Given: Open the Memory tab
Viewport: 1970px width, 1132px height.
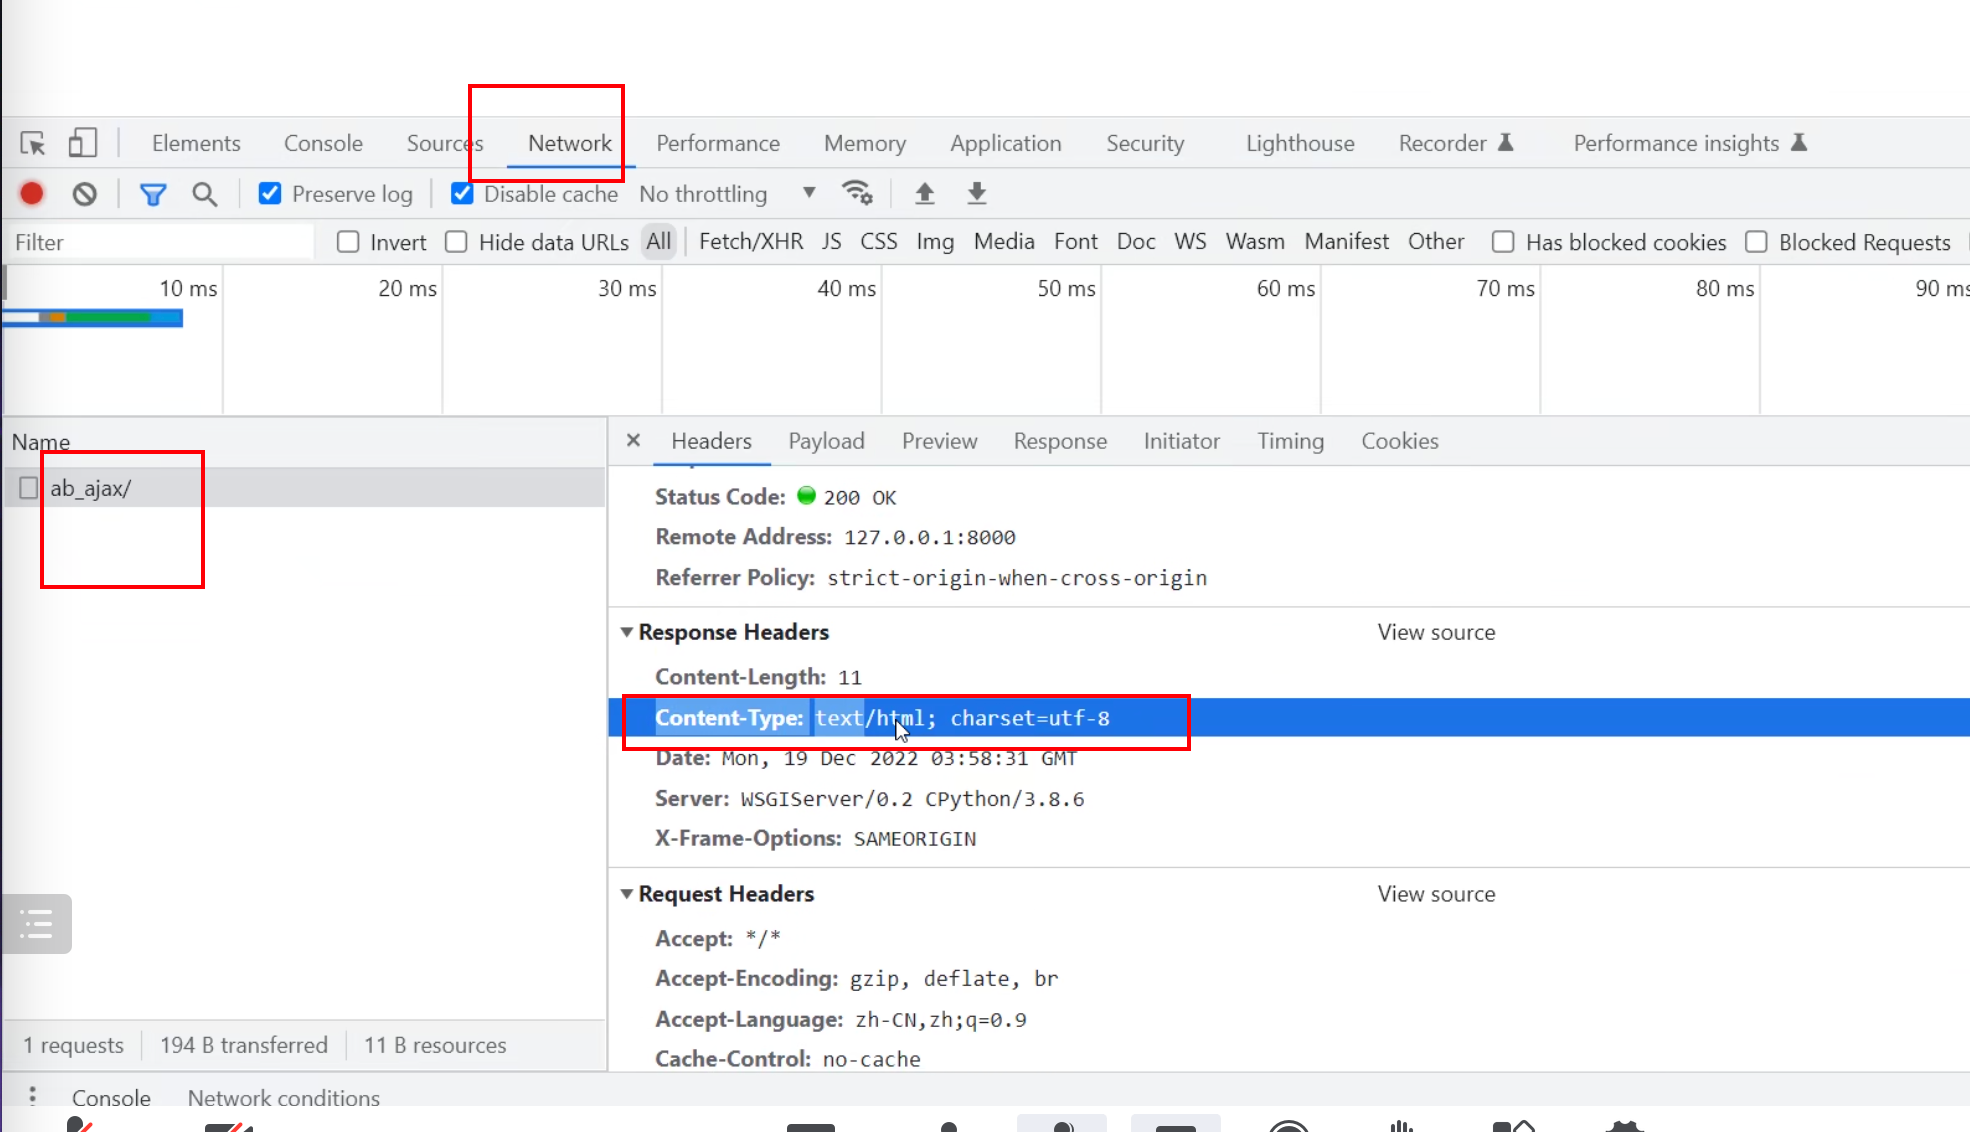Looking at the screenshot, I should [865, 143].
